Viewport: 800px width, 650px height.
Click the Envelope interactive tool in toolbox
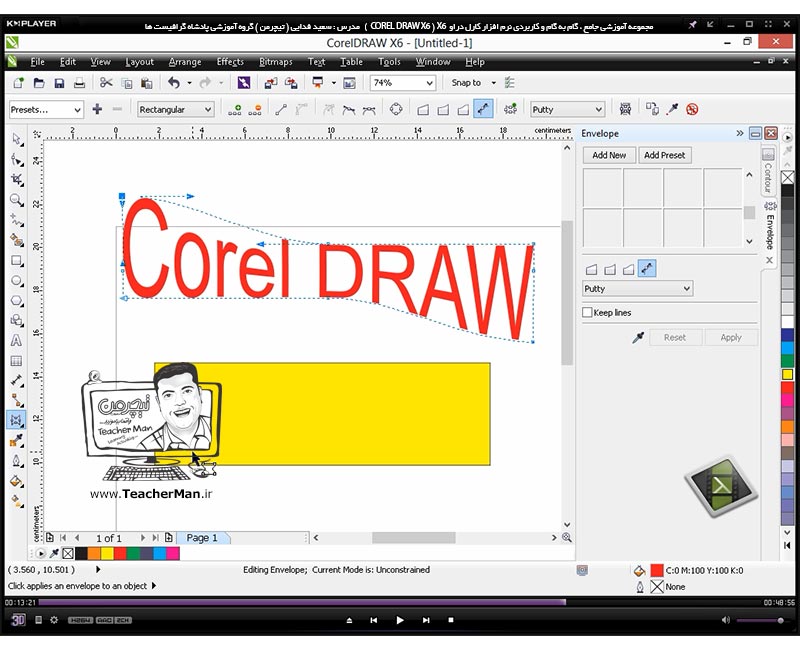tap(16, 420)
